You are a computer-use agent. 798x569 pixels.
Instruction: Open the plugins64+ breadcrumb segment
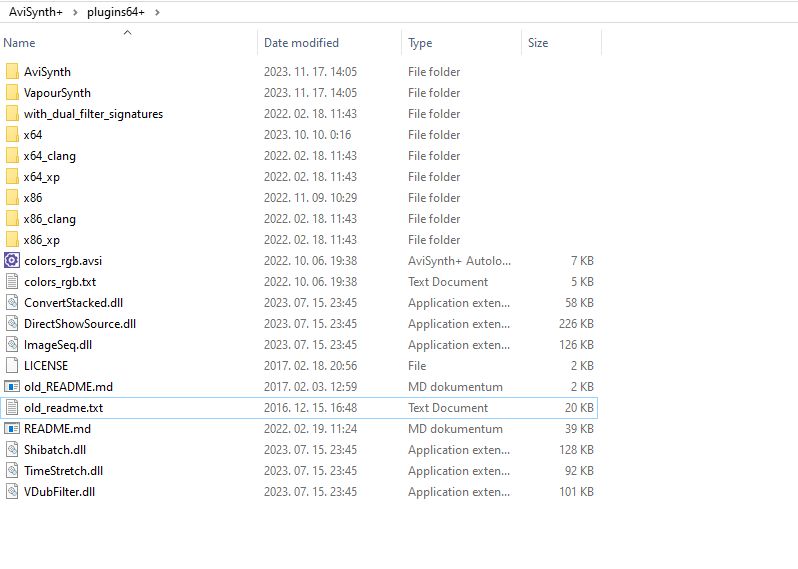click(116, 12)
